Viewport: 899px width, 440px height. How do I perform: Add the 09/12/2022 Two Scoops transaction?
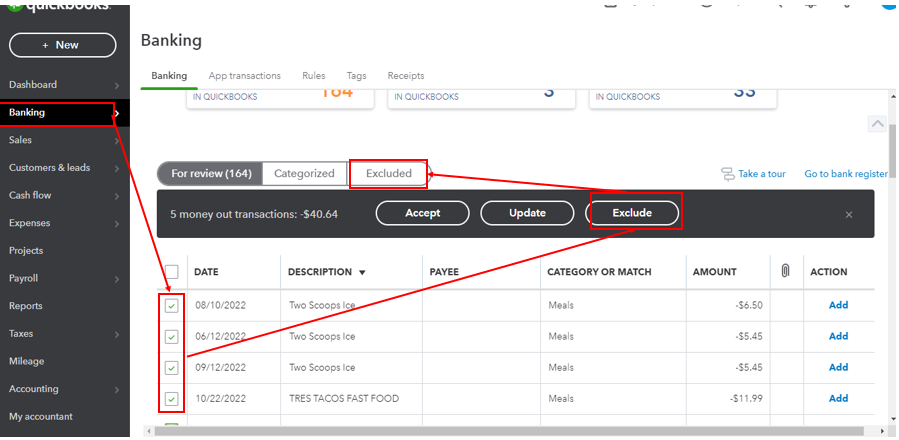tap(838, 367)
